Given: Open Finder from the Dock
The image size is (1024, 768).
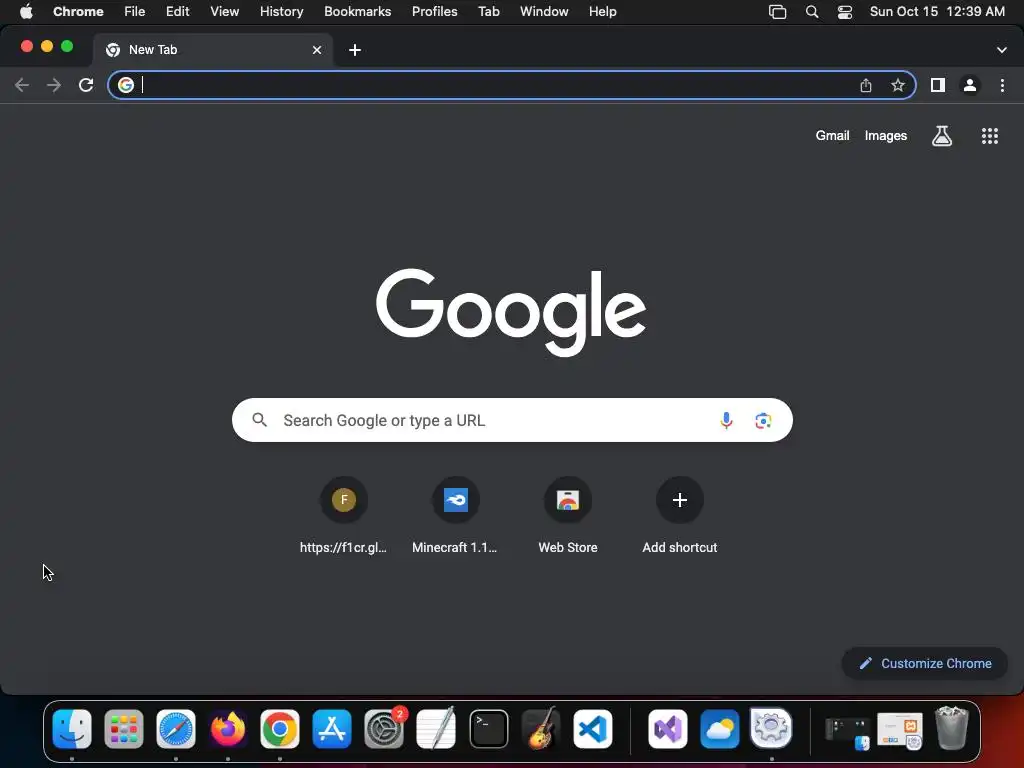Looking at the screenshot, I should point(72,729).
